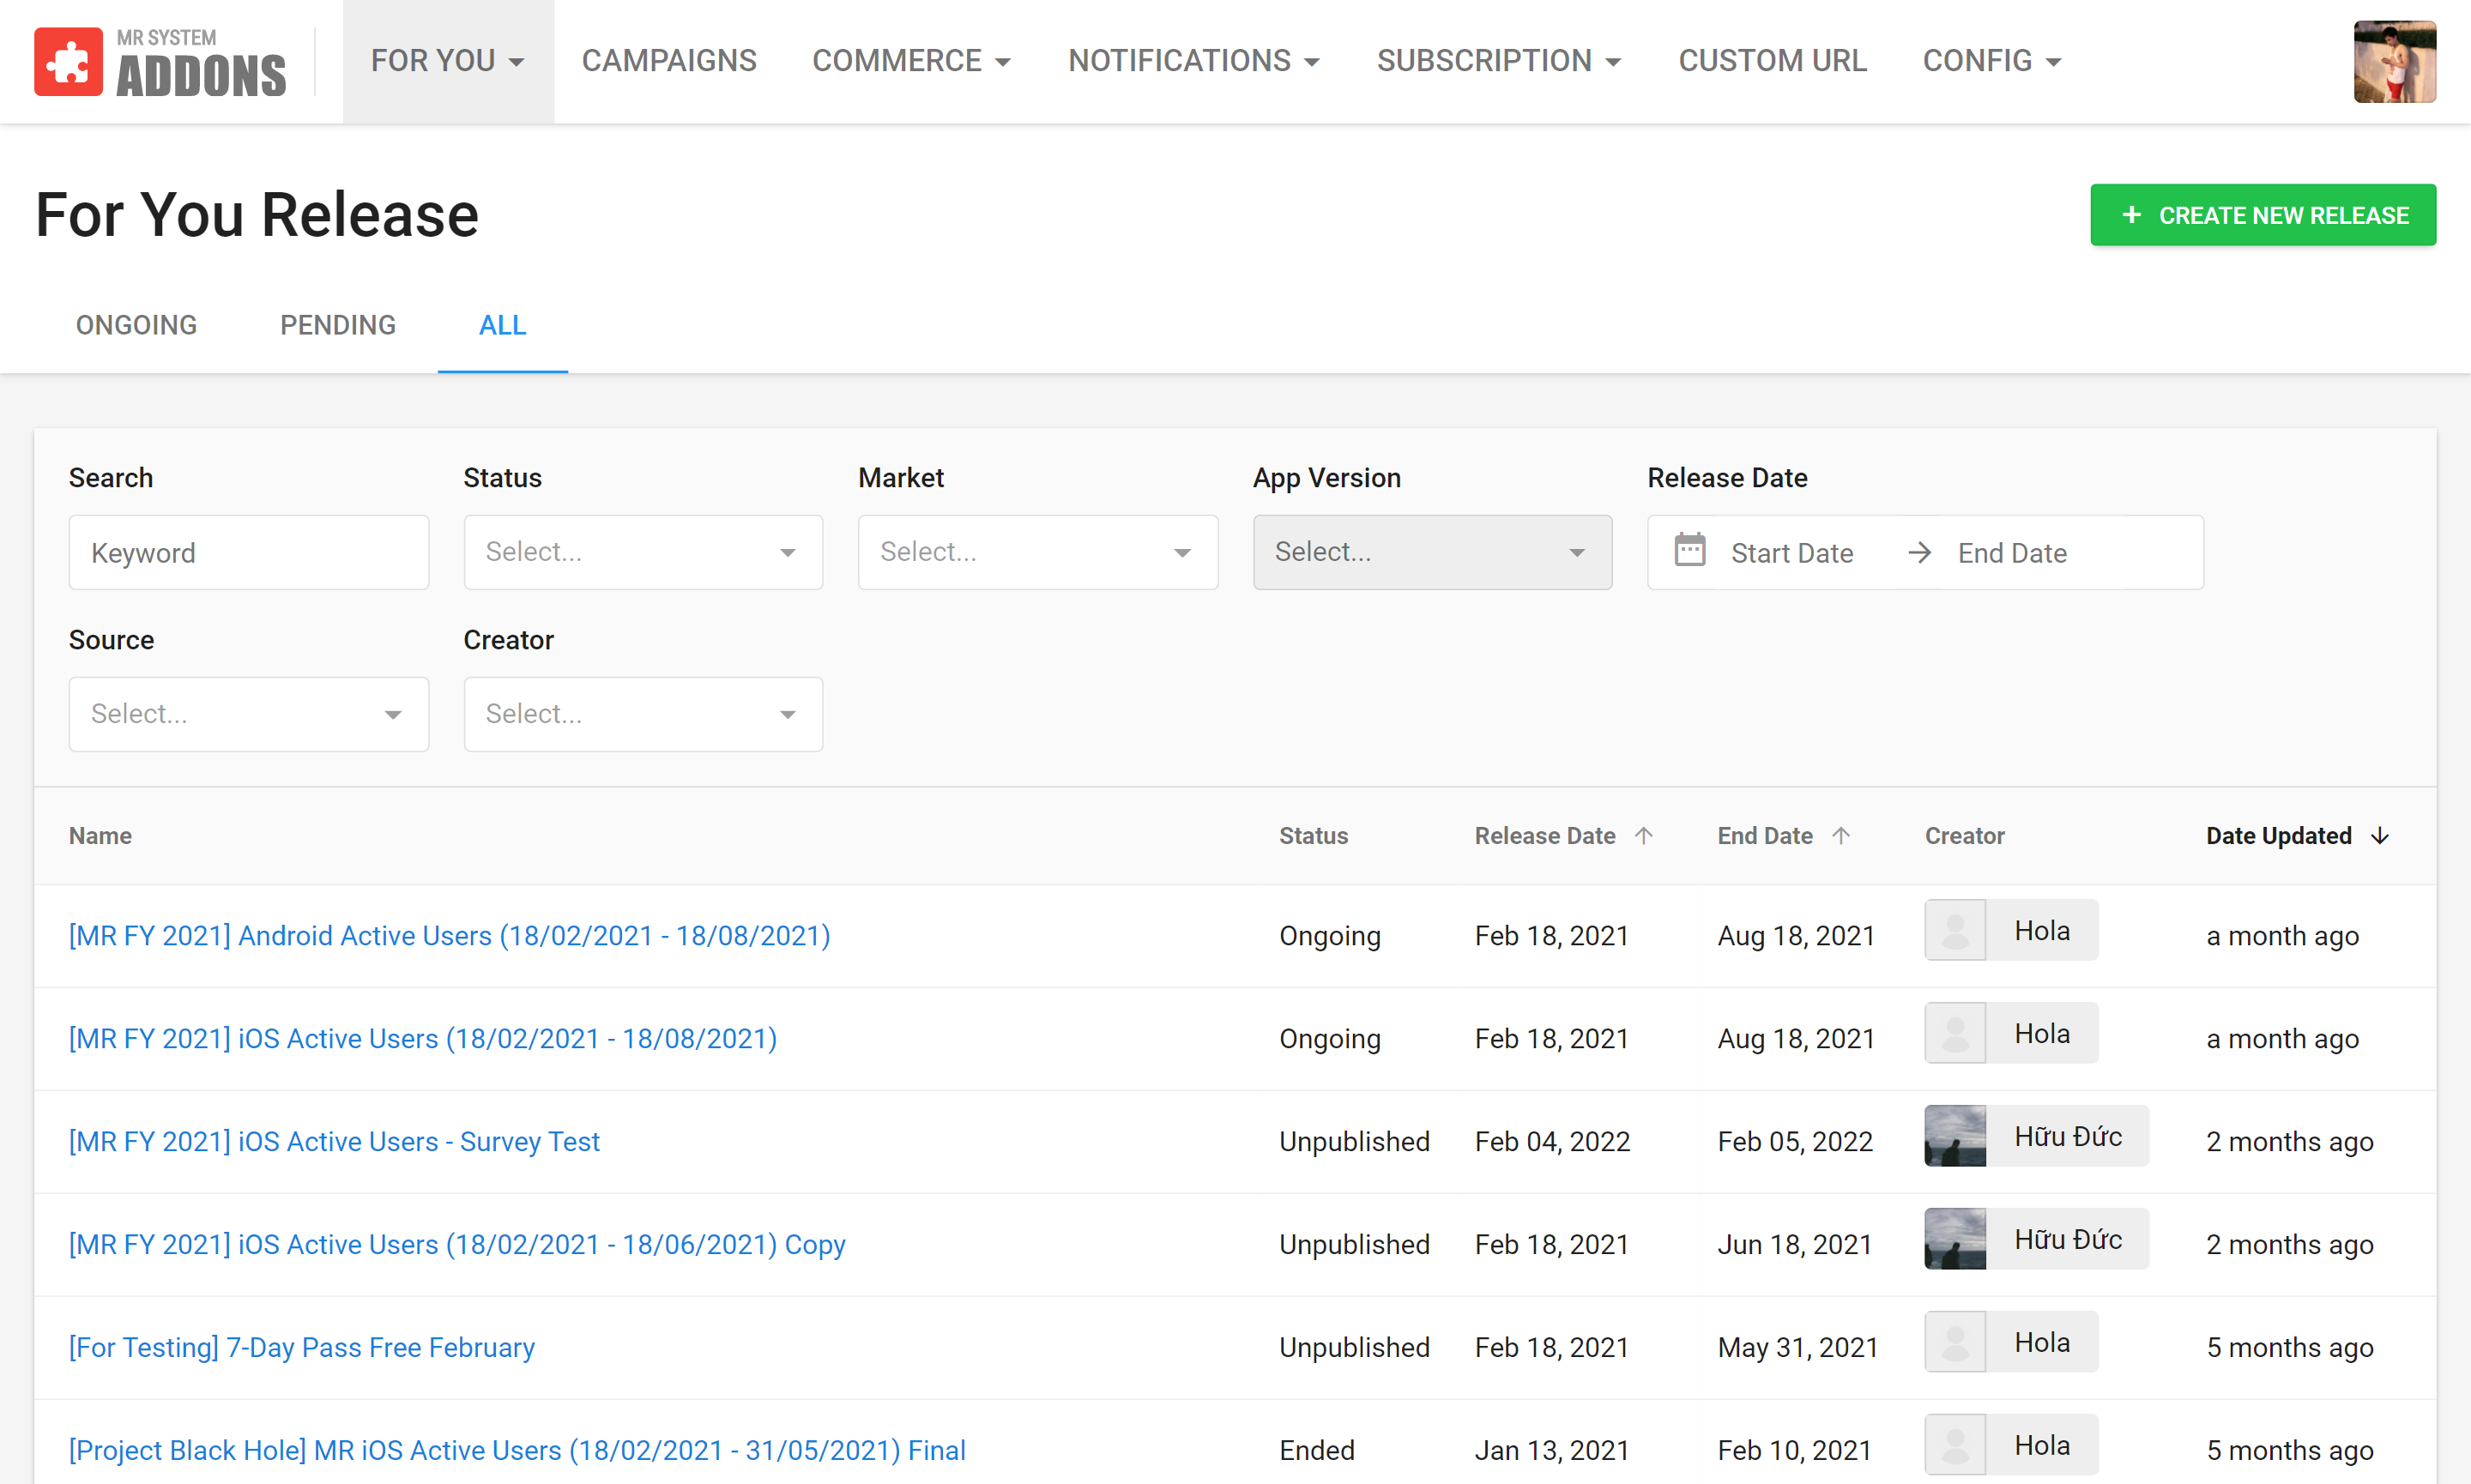Open the user profile avatar menu
The width and height of the screenshot is (2471, 1484).
click(x=2393, y=62)
